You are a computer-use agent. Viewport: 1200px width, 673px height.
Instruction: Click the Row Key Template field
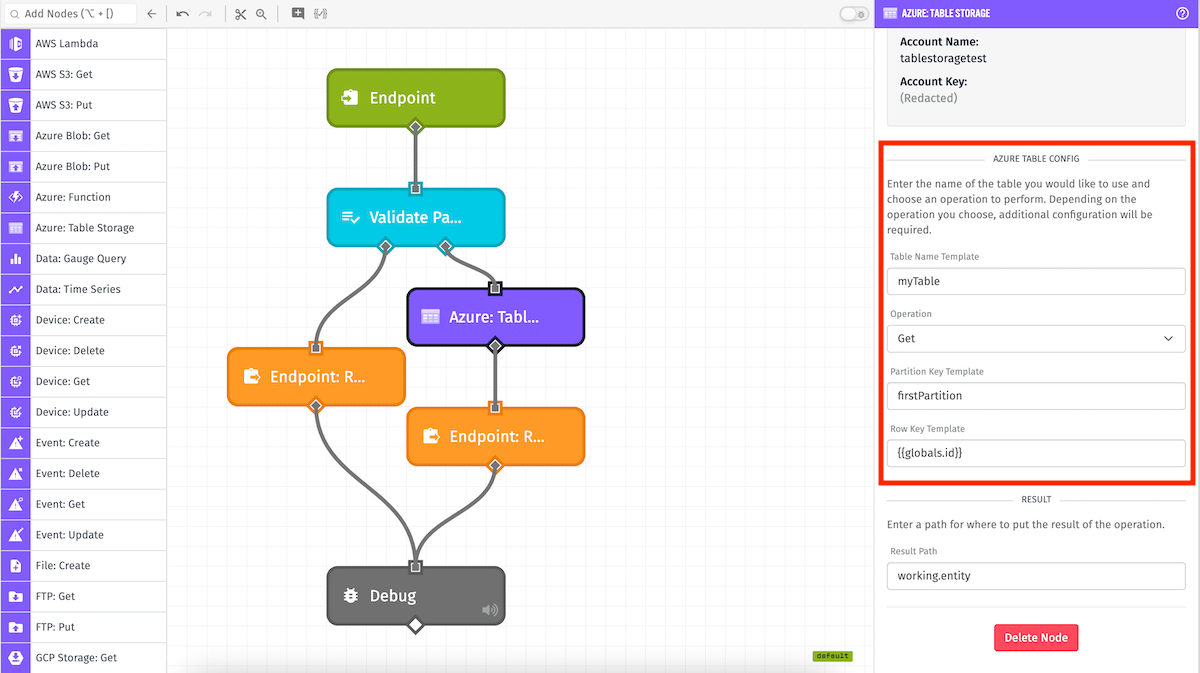click(1036, 453)
